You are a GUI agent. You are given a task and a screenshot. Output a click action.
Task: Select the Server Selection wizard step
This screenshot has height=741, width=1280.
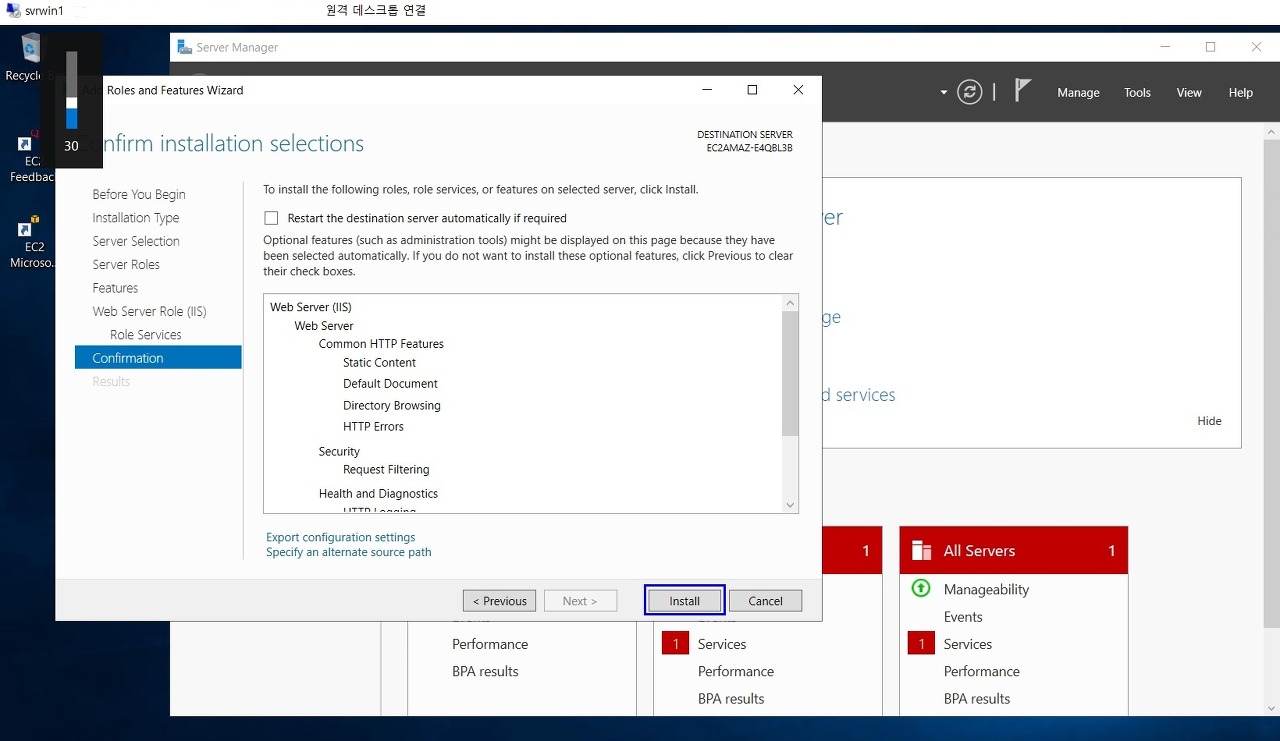[136, 241]
